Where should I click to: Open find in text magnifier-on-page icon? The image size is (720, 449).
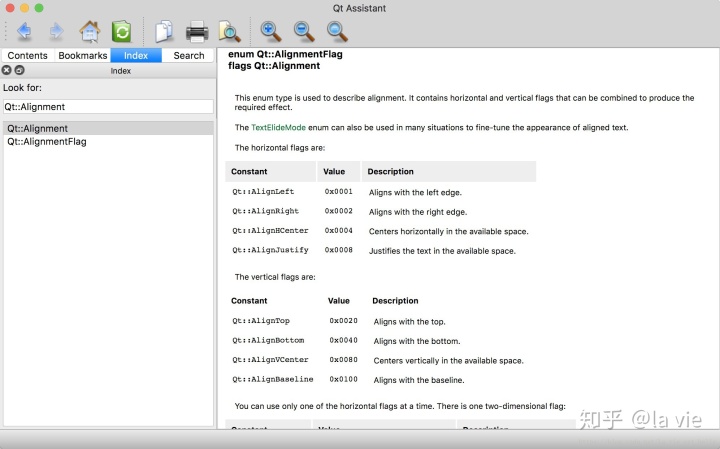(x=229, y=32)
